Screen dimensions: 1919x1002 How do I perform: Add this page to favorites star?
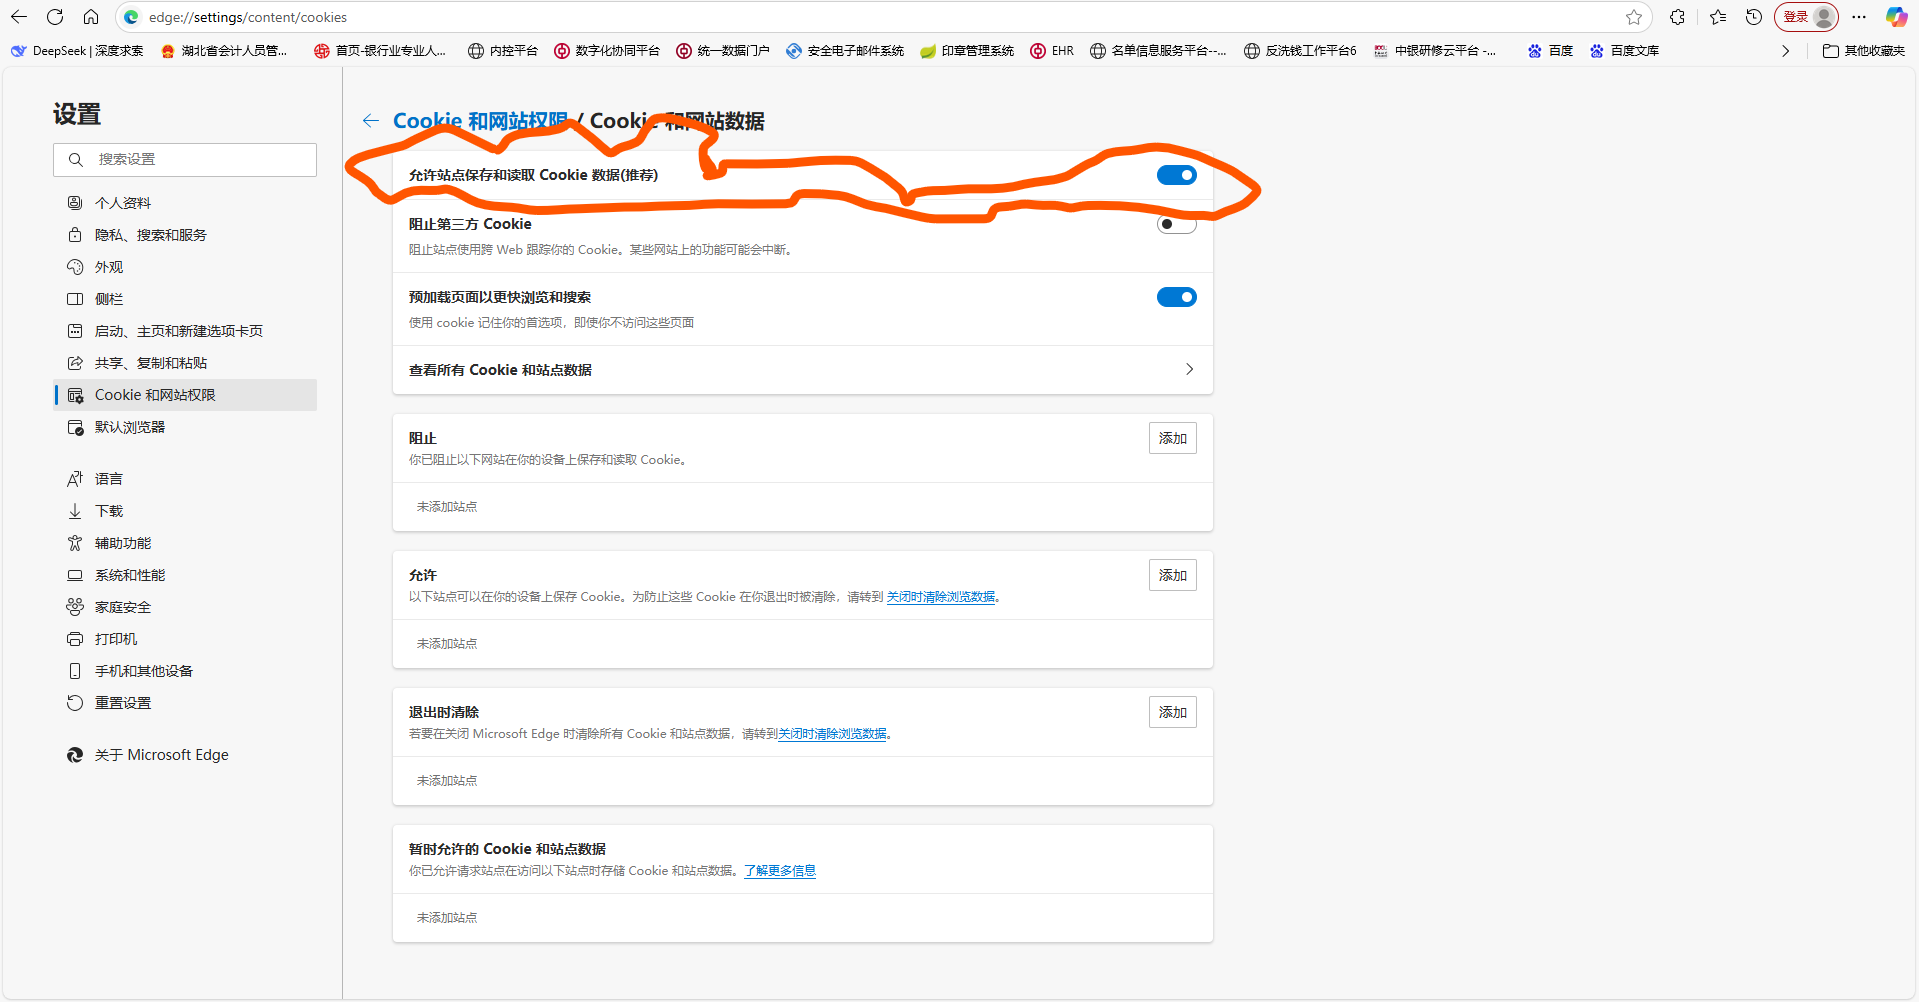click(x=1634, y=17)
